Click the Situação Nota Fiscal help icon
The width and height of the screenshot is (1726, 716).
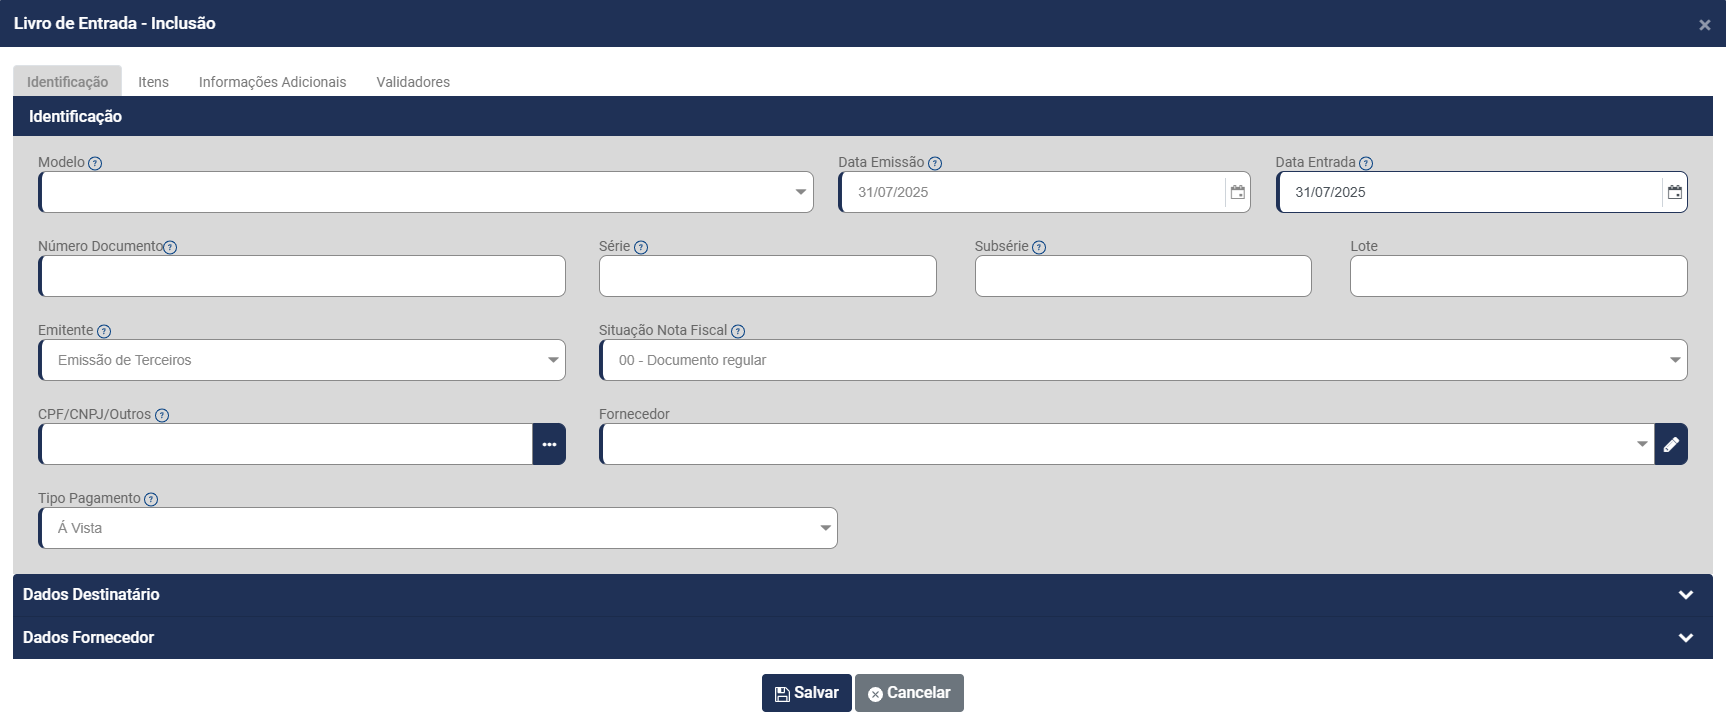tap(738, 331)
